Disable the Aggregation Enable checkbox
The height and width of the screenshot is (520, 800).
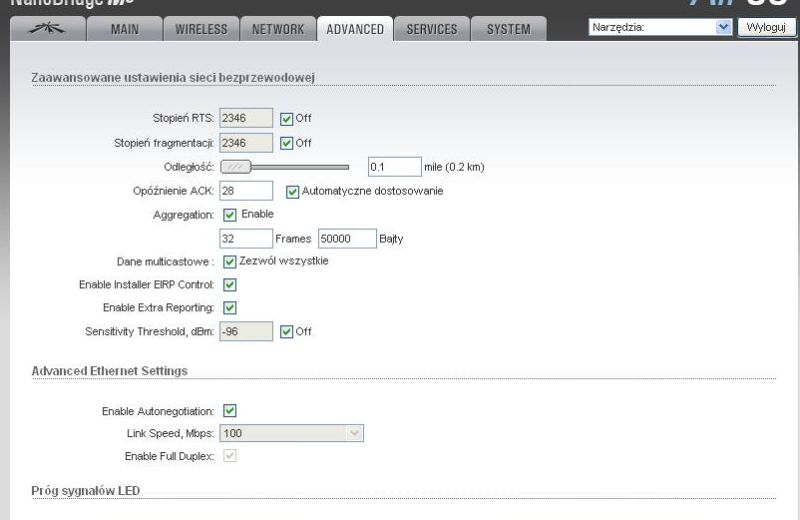(x=230, y=215)
